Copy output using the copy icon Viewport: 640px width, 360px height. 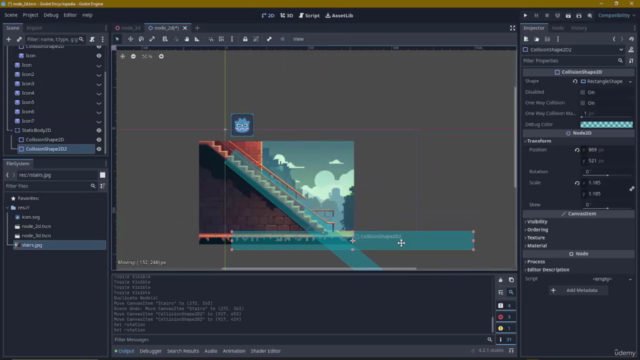(x=511, y=280)
